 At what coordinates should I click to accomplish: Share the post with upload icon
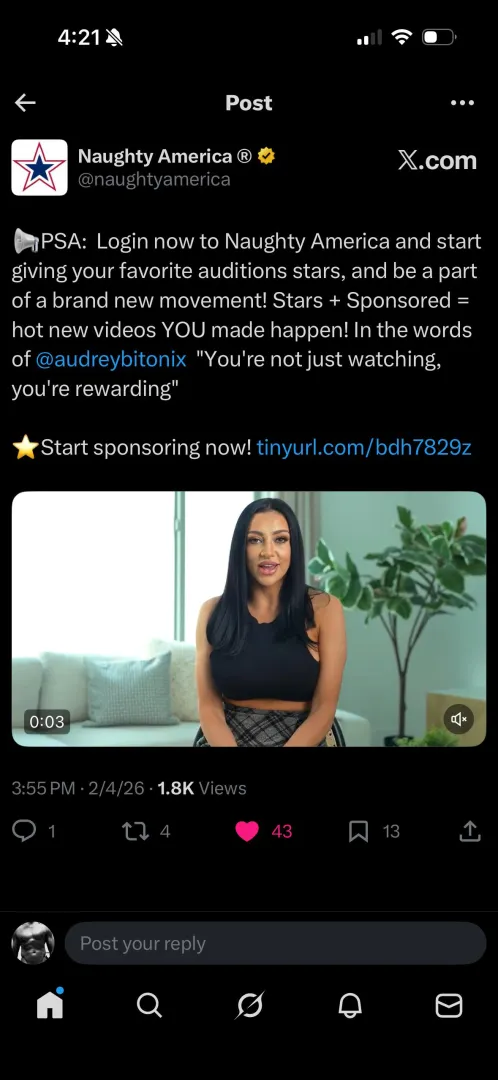coord(470,831)
